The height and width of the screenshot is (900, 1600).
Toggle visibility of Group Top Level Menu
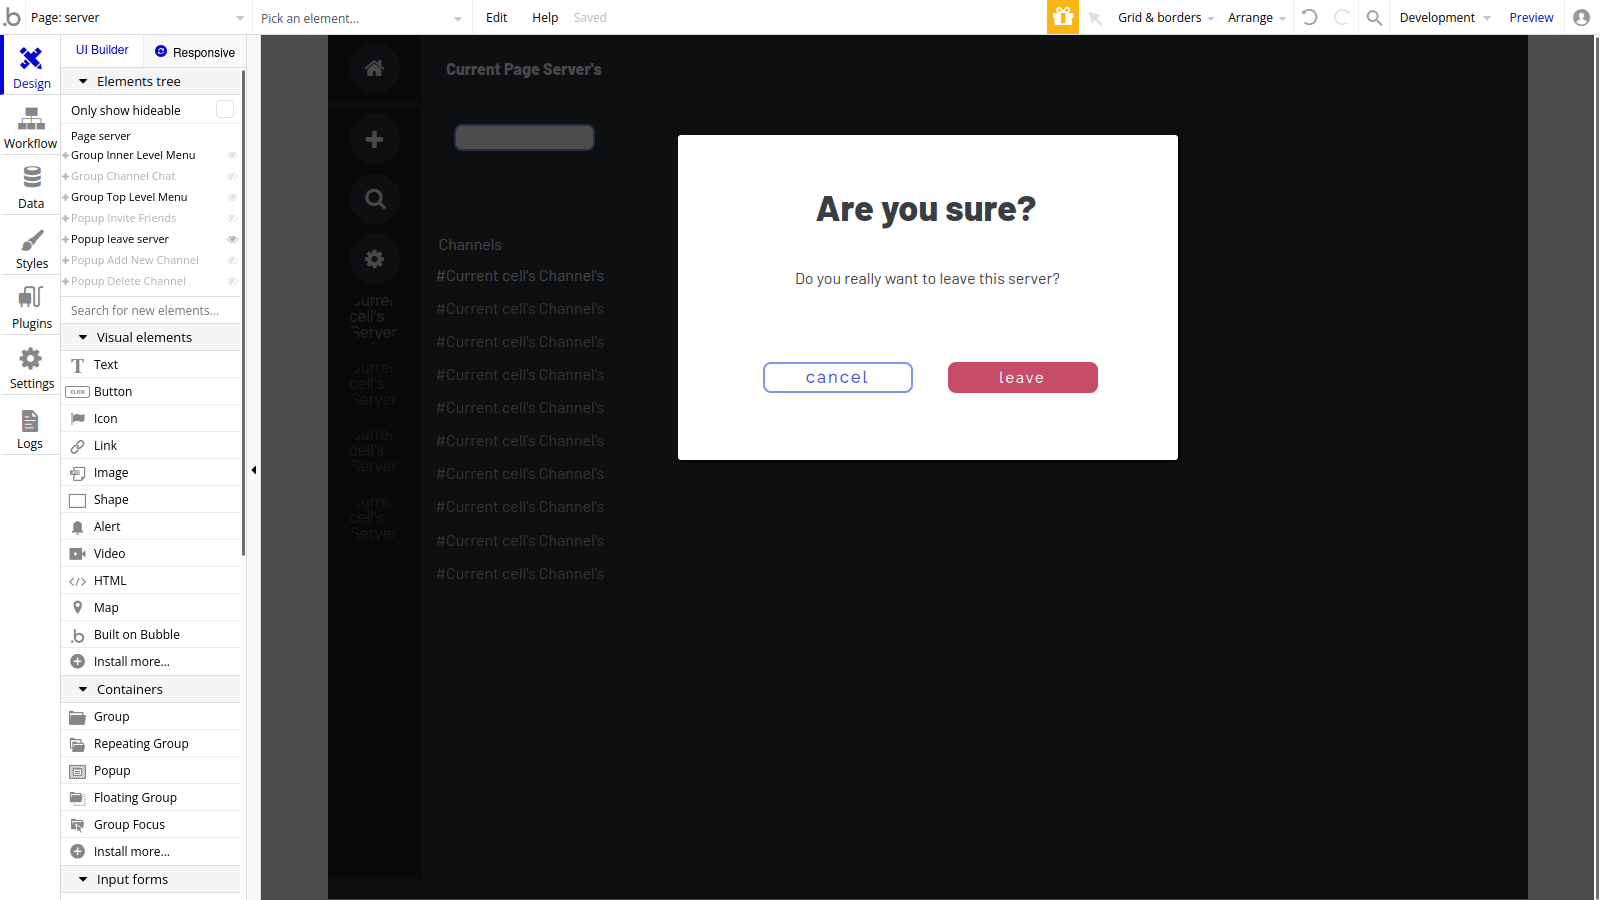pos(231,197)
